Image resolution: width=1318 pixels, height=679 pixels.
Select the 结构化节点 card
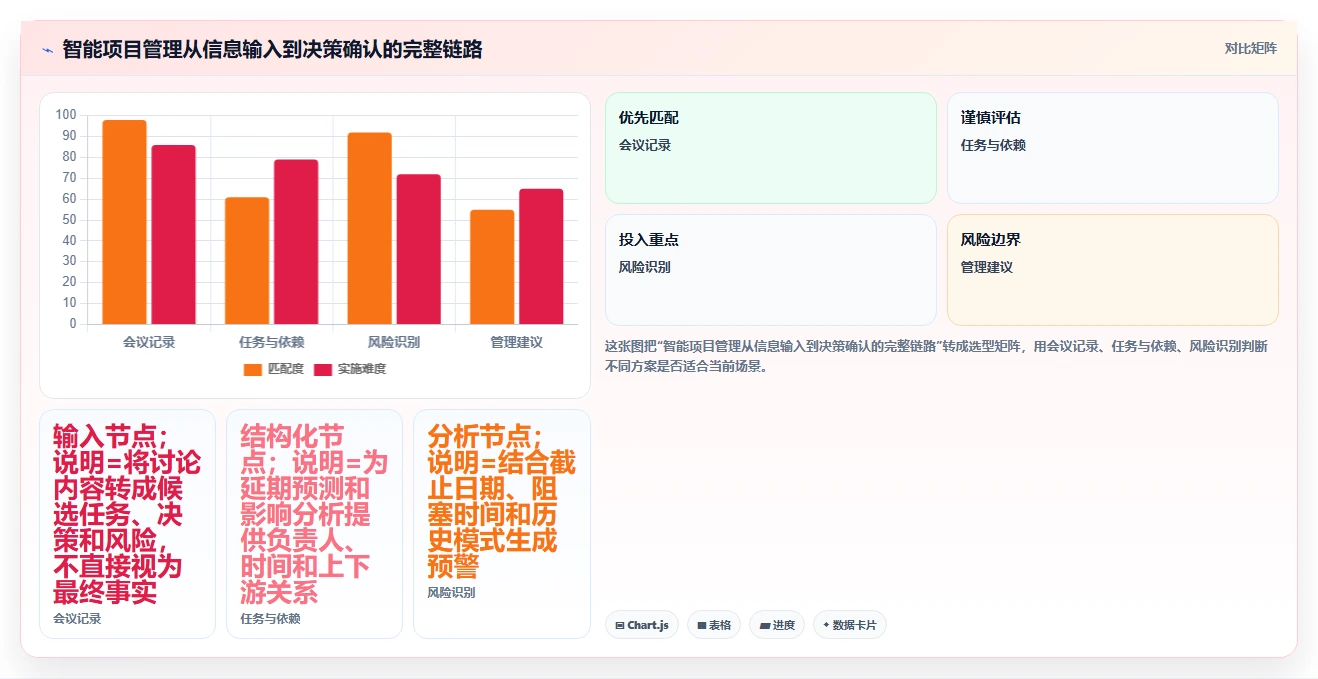pos(314,524)
